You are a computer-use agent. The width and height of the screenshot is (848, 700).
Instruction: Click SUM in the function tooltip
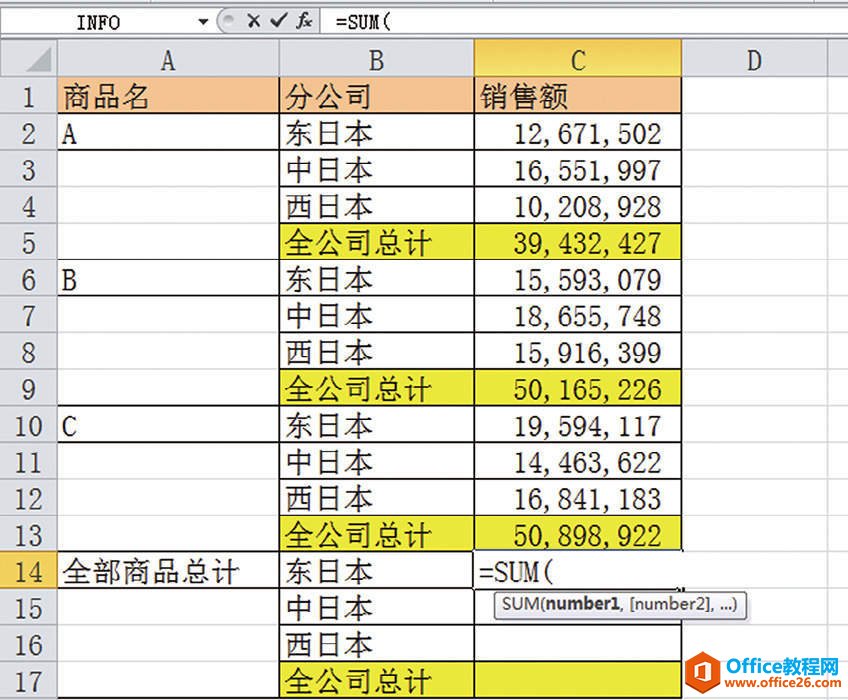click(x=520, y=604)
